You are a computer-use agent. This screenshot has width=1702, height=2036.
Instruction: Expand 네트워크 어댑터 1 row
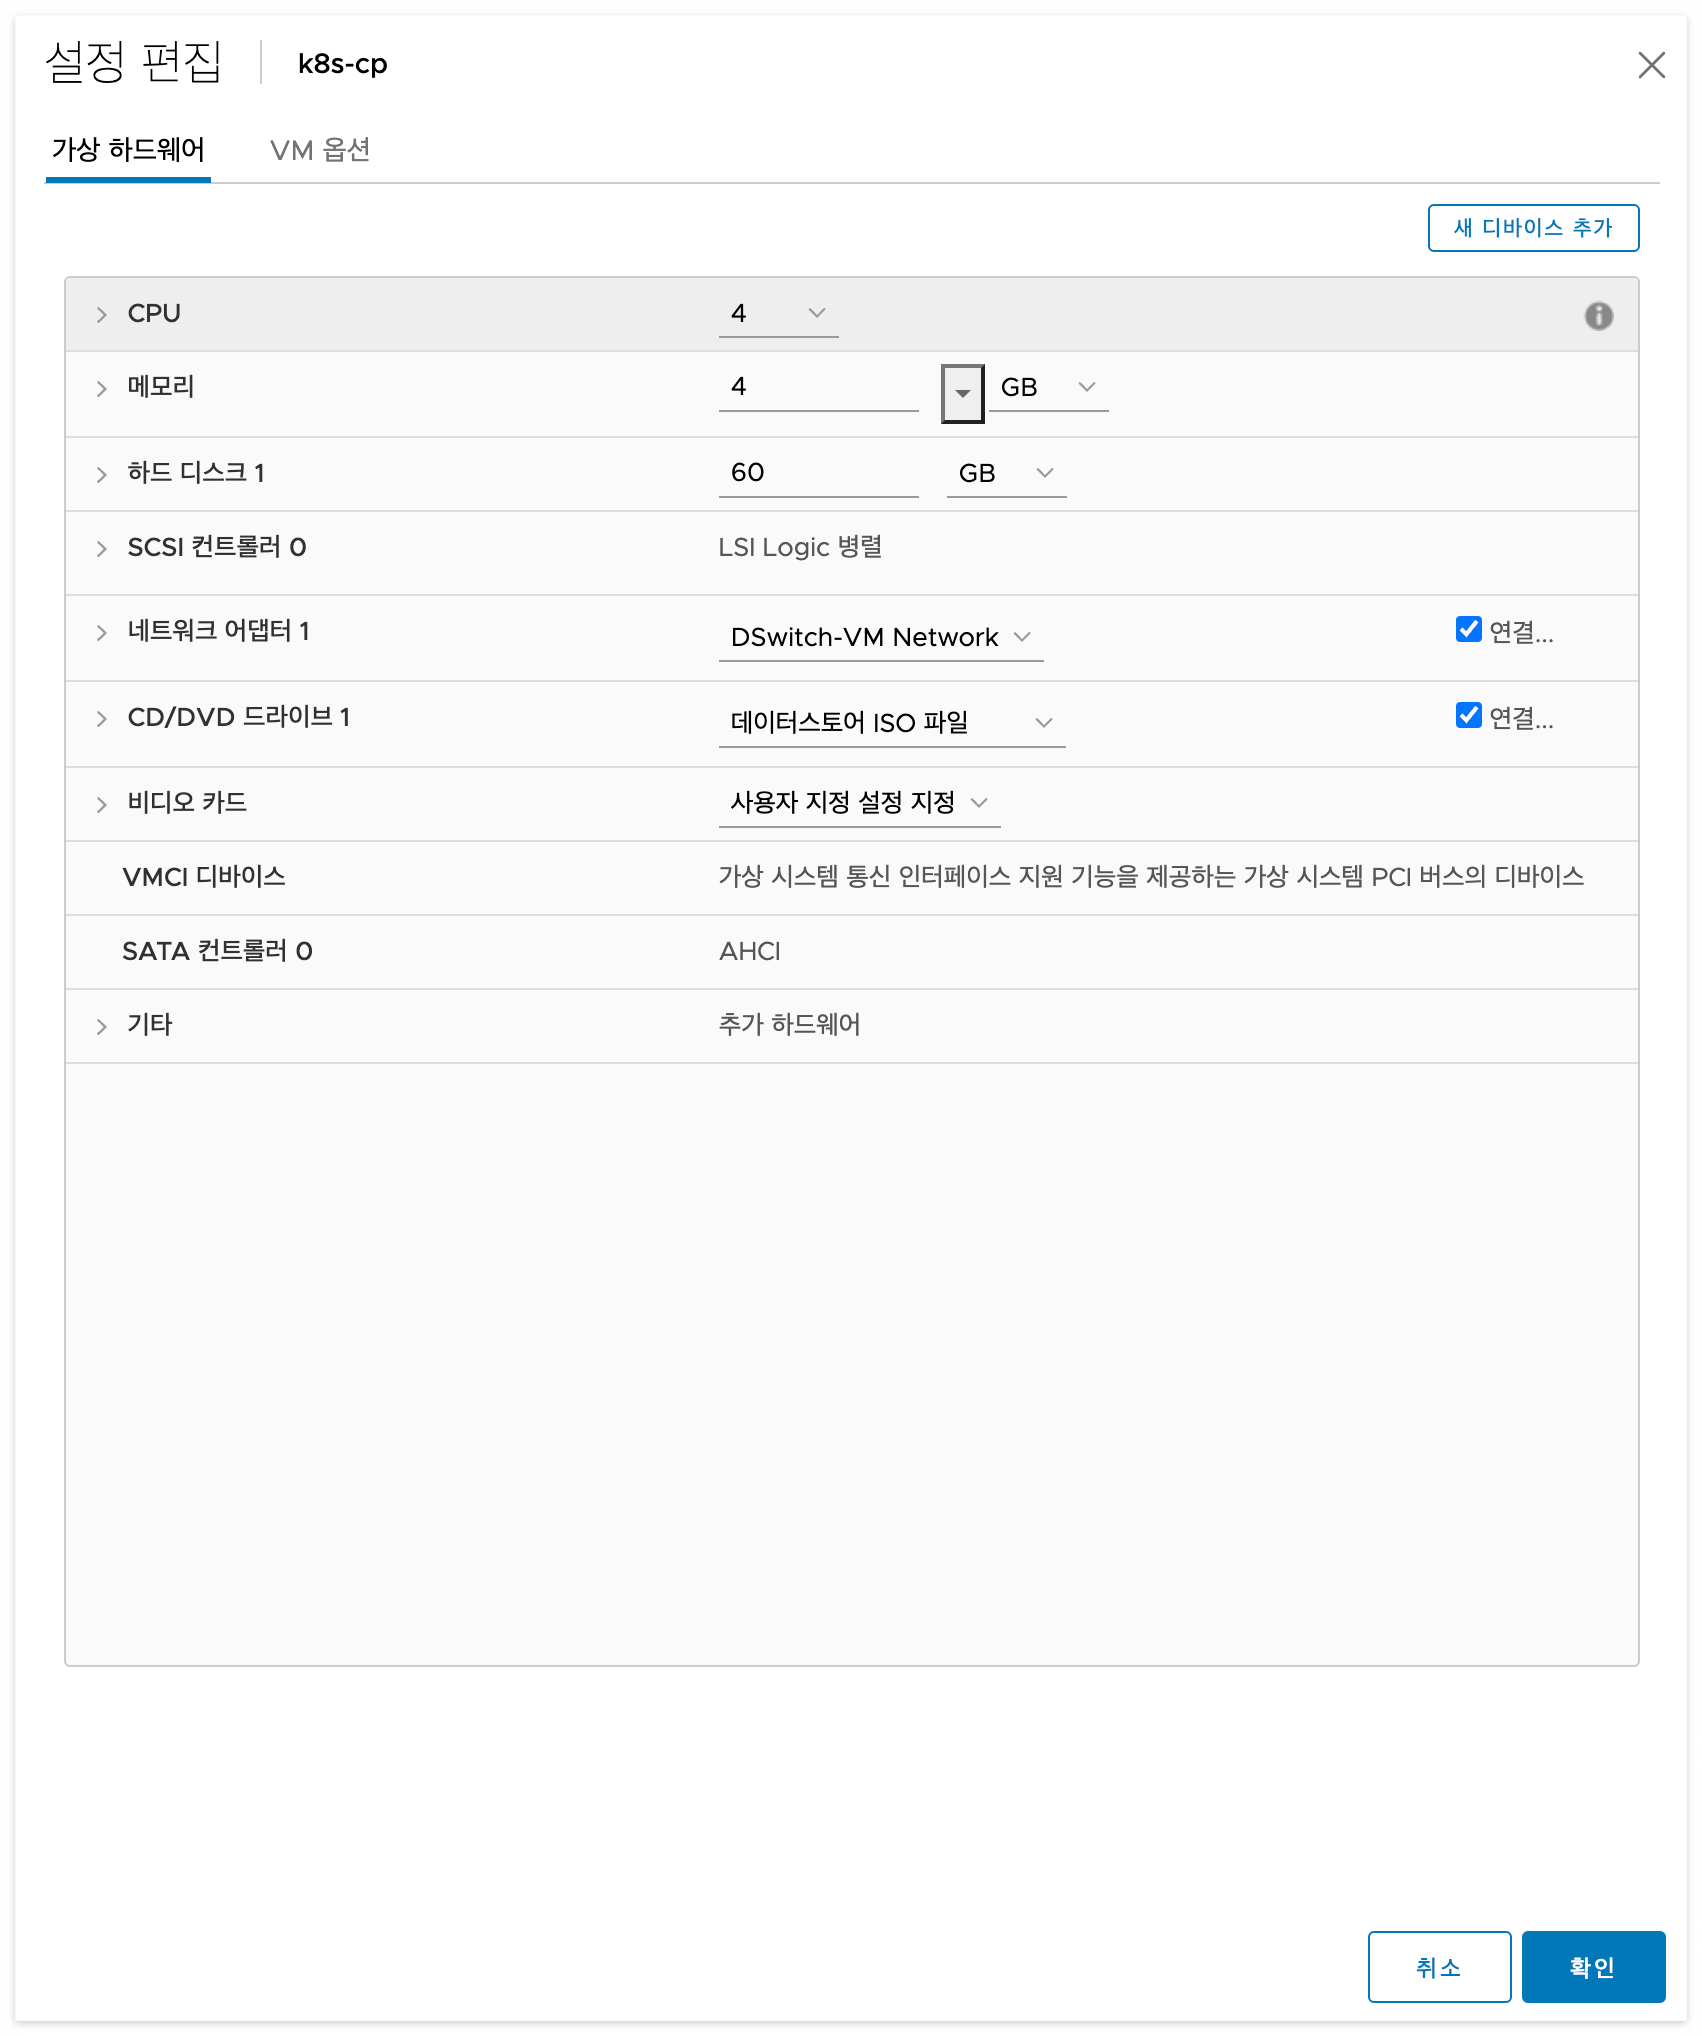(x=101, y=633)
